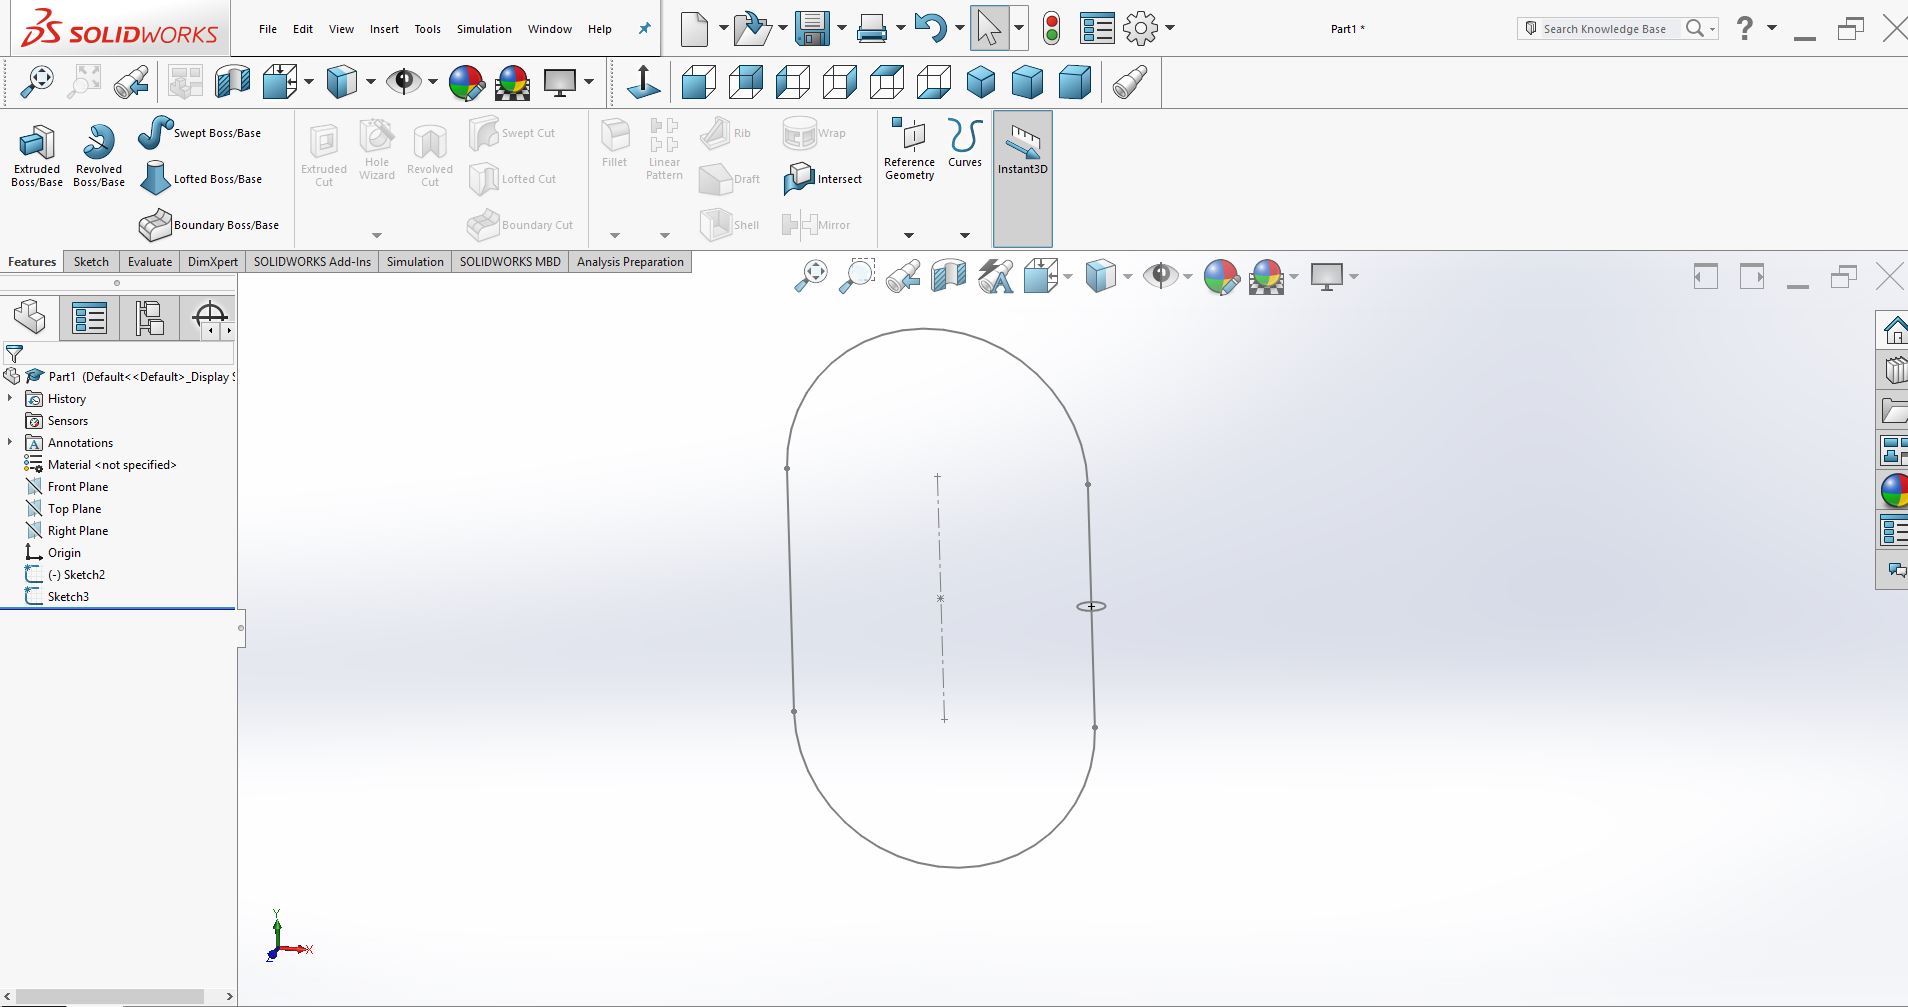Screen dimensions: 1908x1007
Task: Click the sketch centerline in viewport
Action: (x=941, y=598)
